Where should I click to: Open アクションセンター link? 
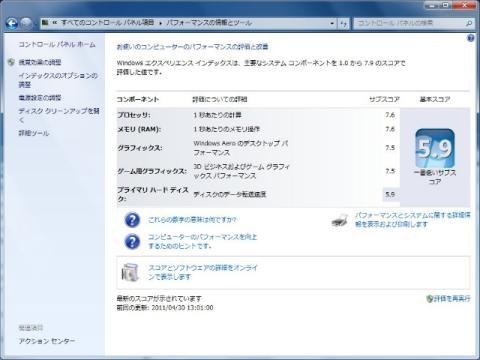click(x=47, y=341)
